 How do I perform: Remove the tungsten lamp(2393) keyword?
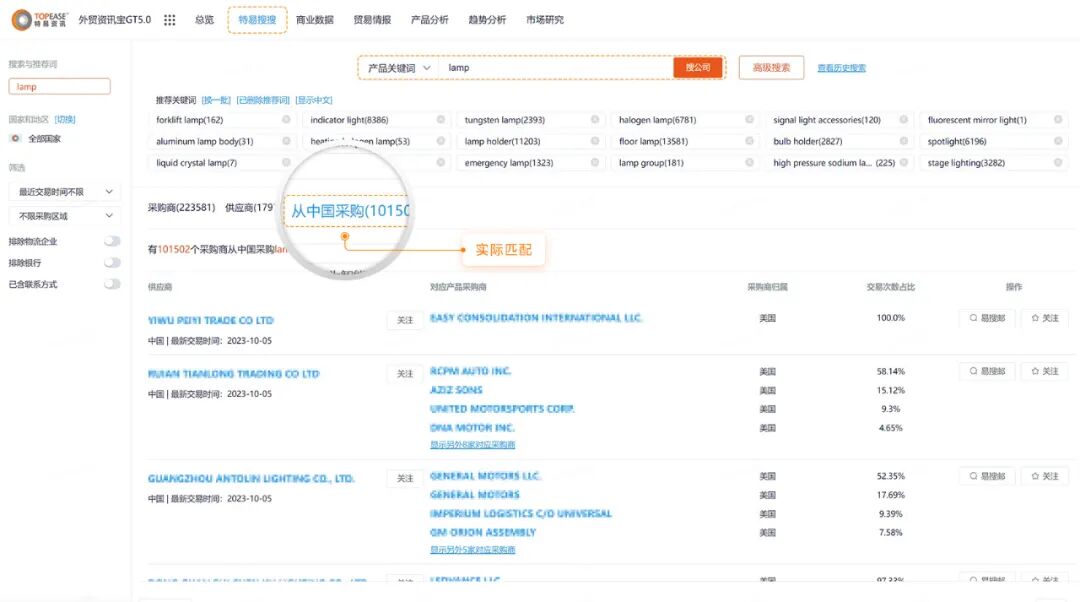tap(594, 120)
